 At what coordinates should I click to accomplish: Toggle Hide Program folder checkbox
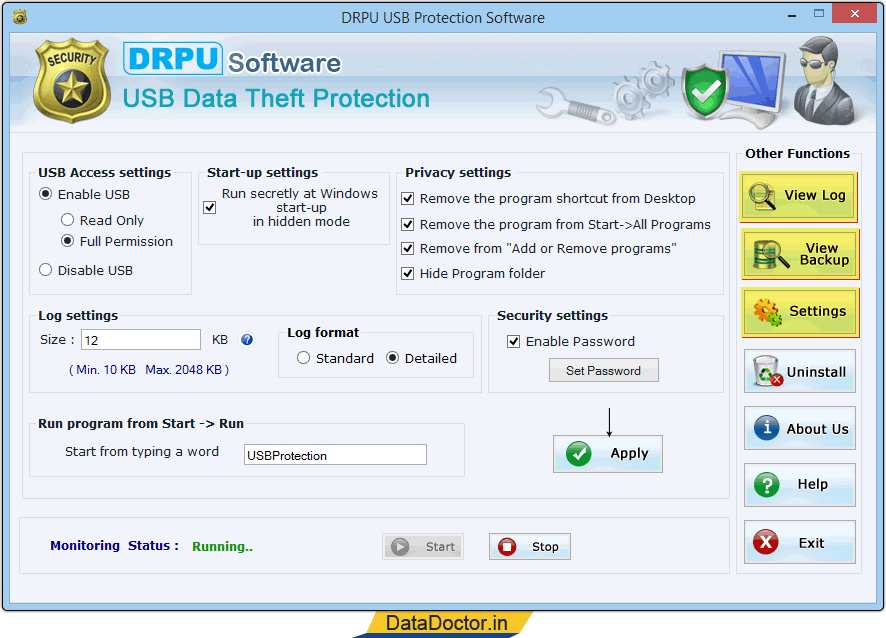407,274
